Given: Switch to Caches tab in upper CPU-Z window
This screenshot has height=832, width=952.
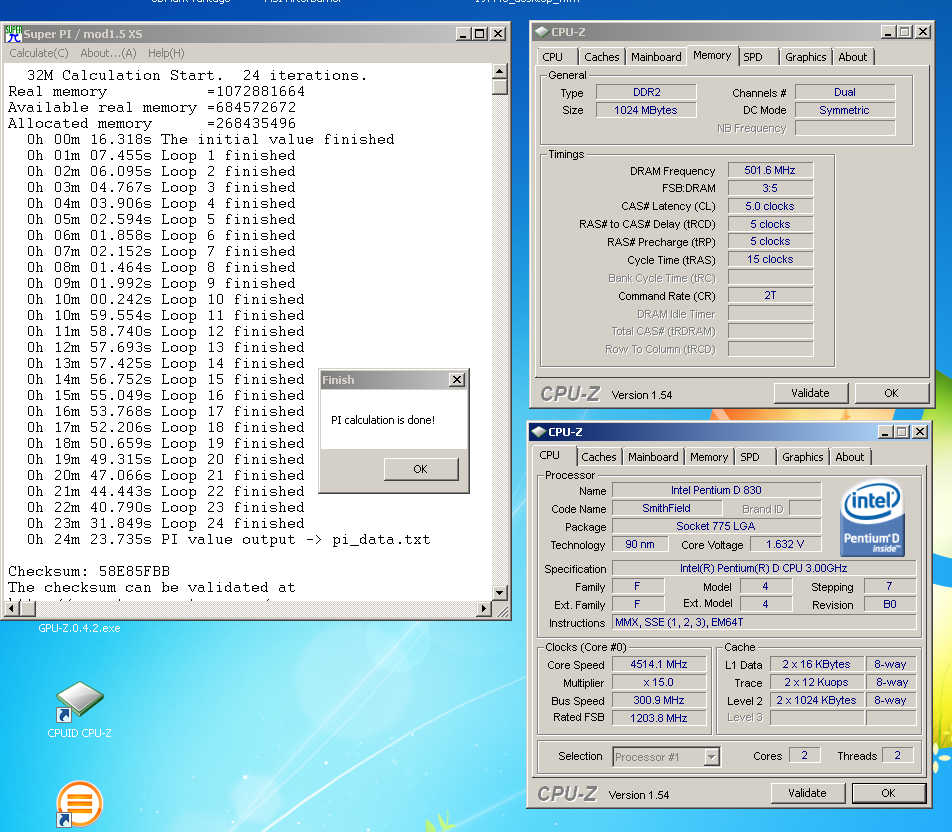Looking at the screenshot, I should click(601, 57).
